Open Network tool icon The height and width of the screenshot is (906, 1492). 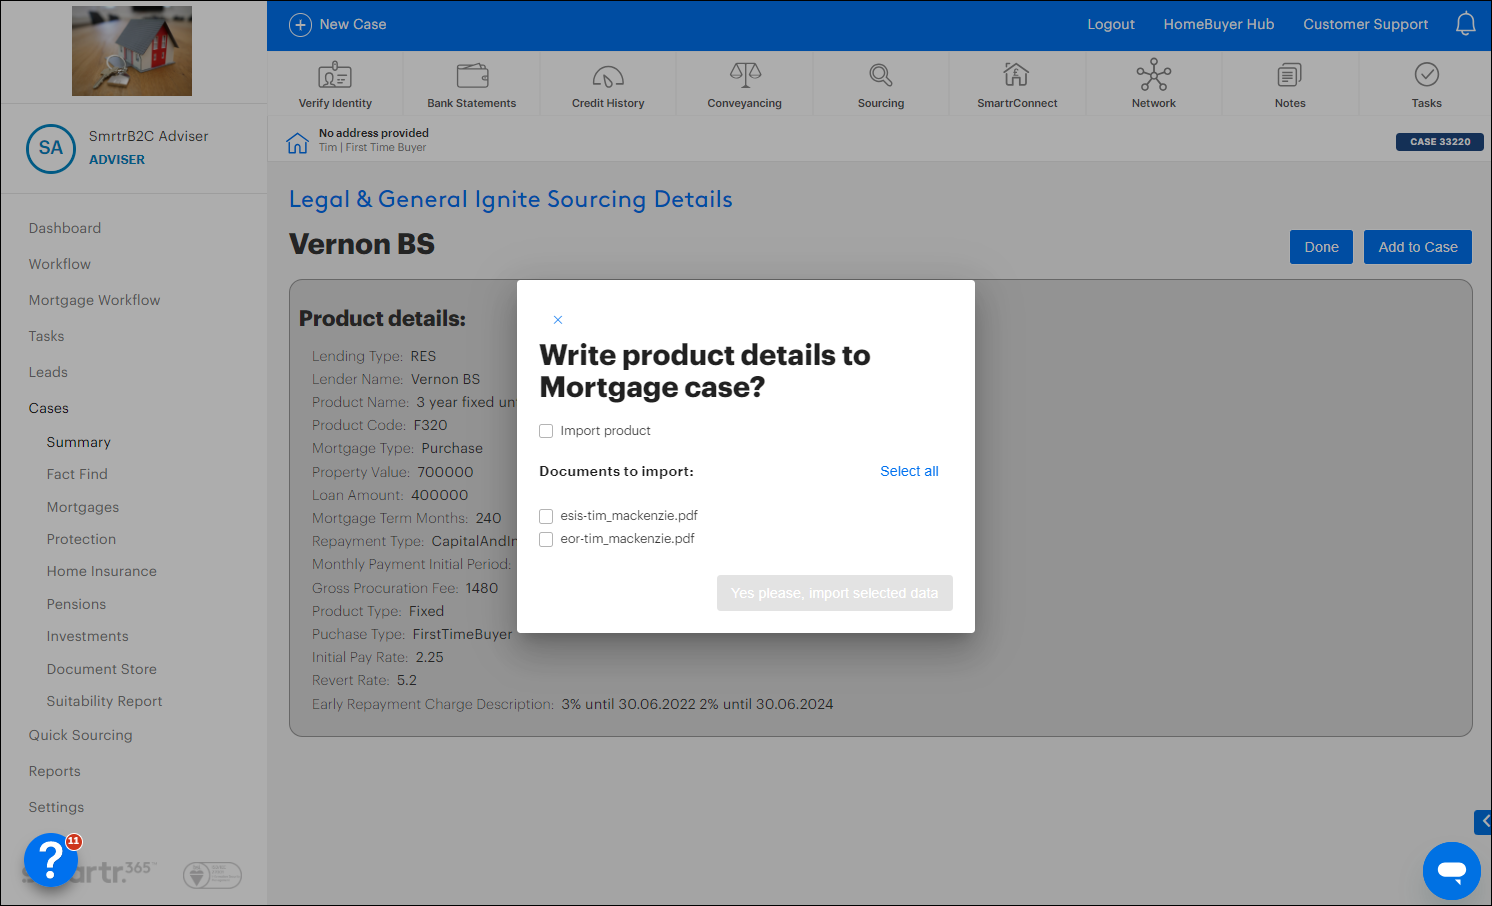tap(1154, 75)
